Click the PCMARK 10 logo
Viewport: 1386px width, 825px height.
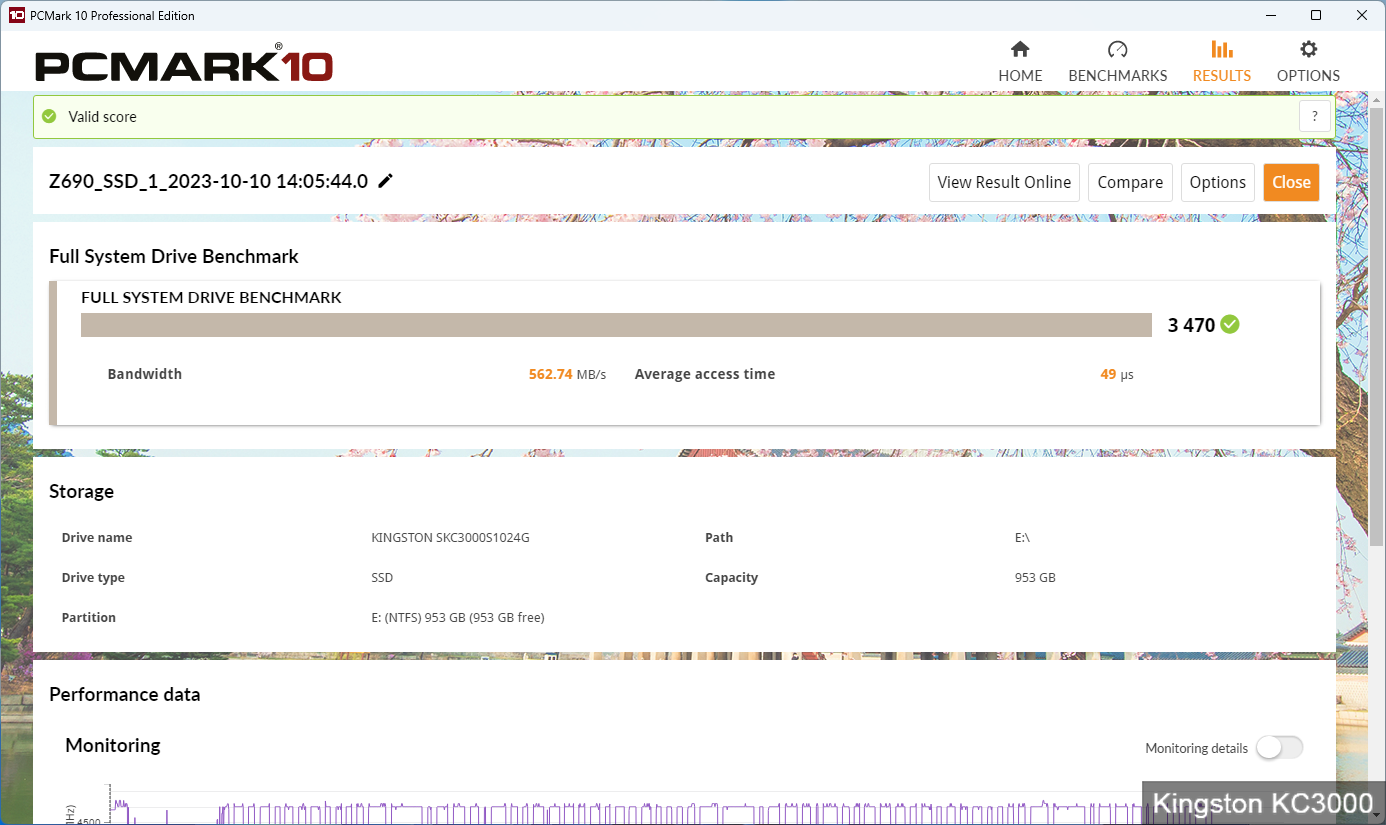pyautogui.click(x=184, y=65)
